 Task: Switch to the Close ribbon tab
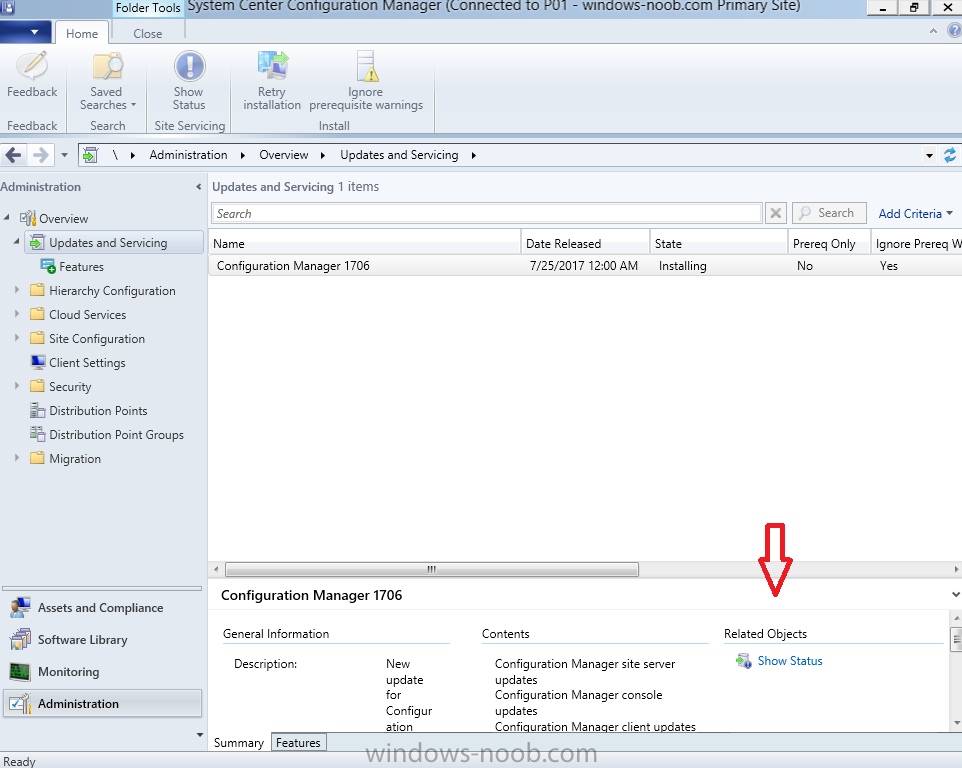coord(148,34)
